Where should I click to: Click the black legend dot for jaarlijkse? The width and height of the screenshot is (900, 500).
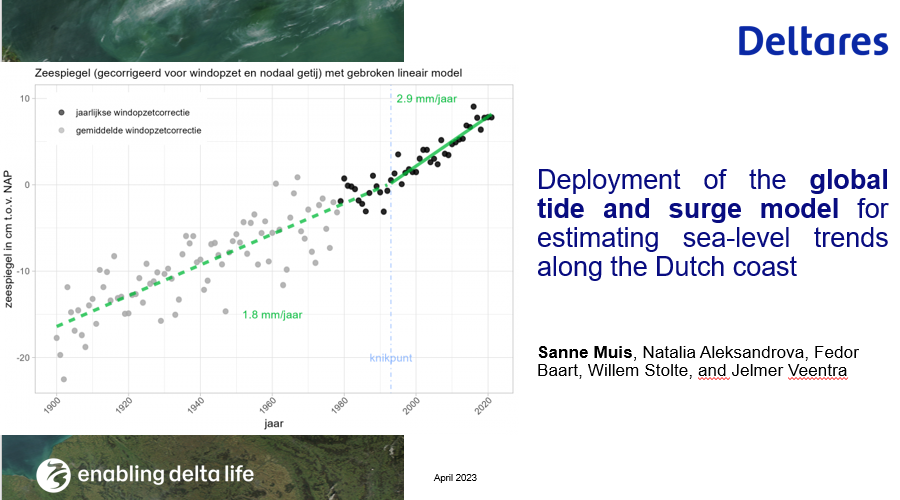coord(61,113)
